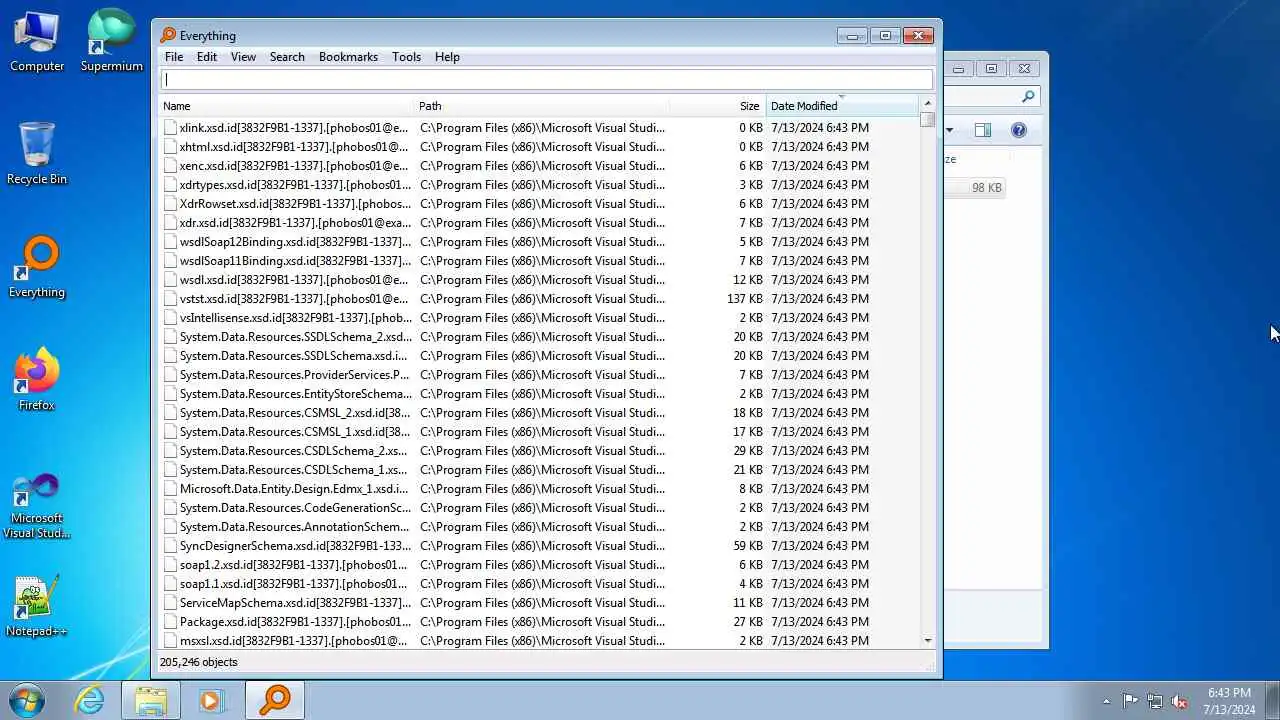Select Microsoft.Data.Entity.Design.Edmx_1.xsd row
Viewport: 1280px width, 720px height.
point(539,489)
